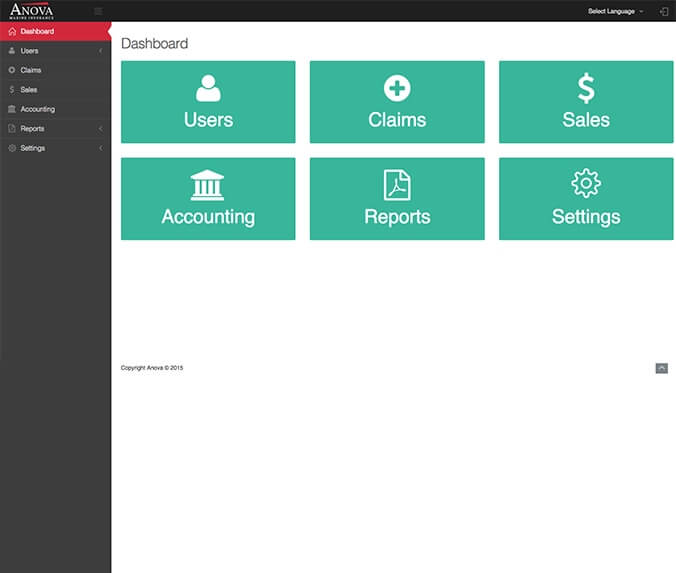This screenshot has height=573, width=676.
Task: Select Dashboard in the sidebar
Action: pos(37,32)
